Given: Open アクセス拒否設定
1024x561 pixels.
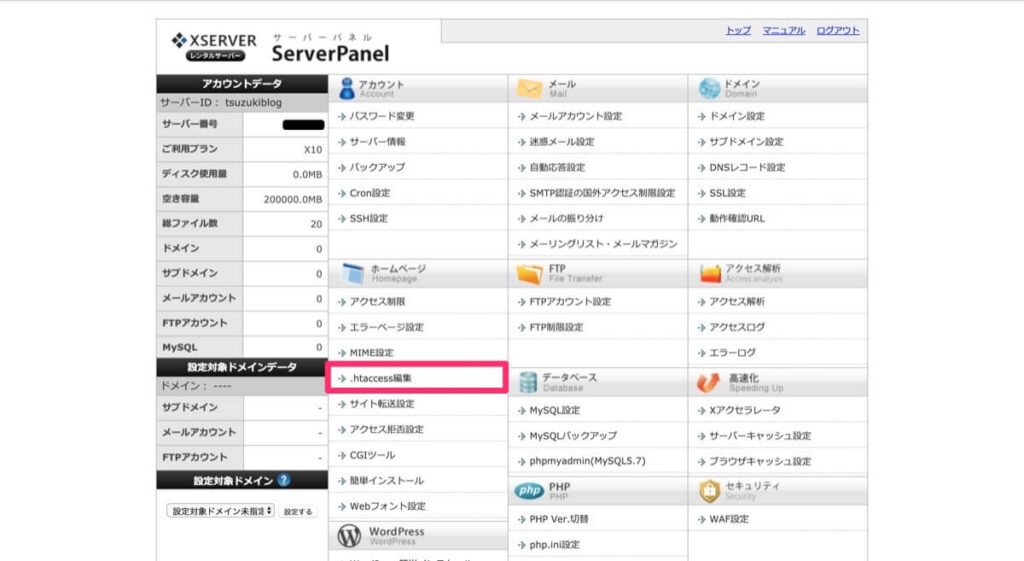Looking at the screenshot, I should pyautogui.click(x=387, y=429).
